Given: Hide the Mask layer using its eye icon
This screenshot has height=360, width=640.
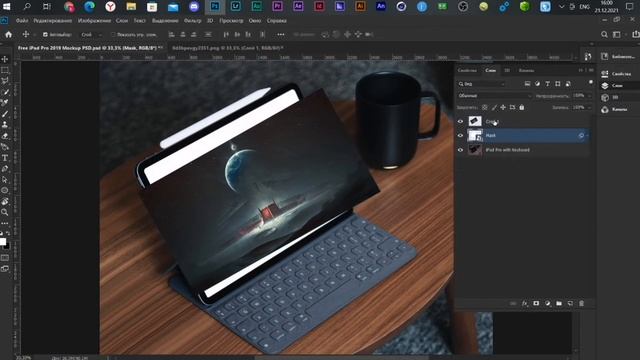Looking at the screenshot, I should (460, 136).
